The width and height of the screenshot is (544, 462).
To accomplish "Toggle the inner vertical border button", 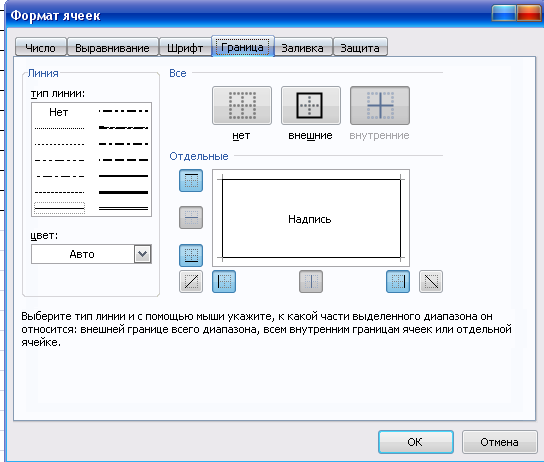I will point(311,281).
